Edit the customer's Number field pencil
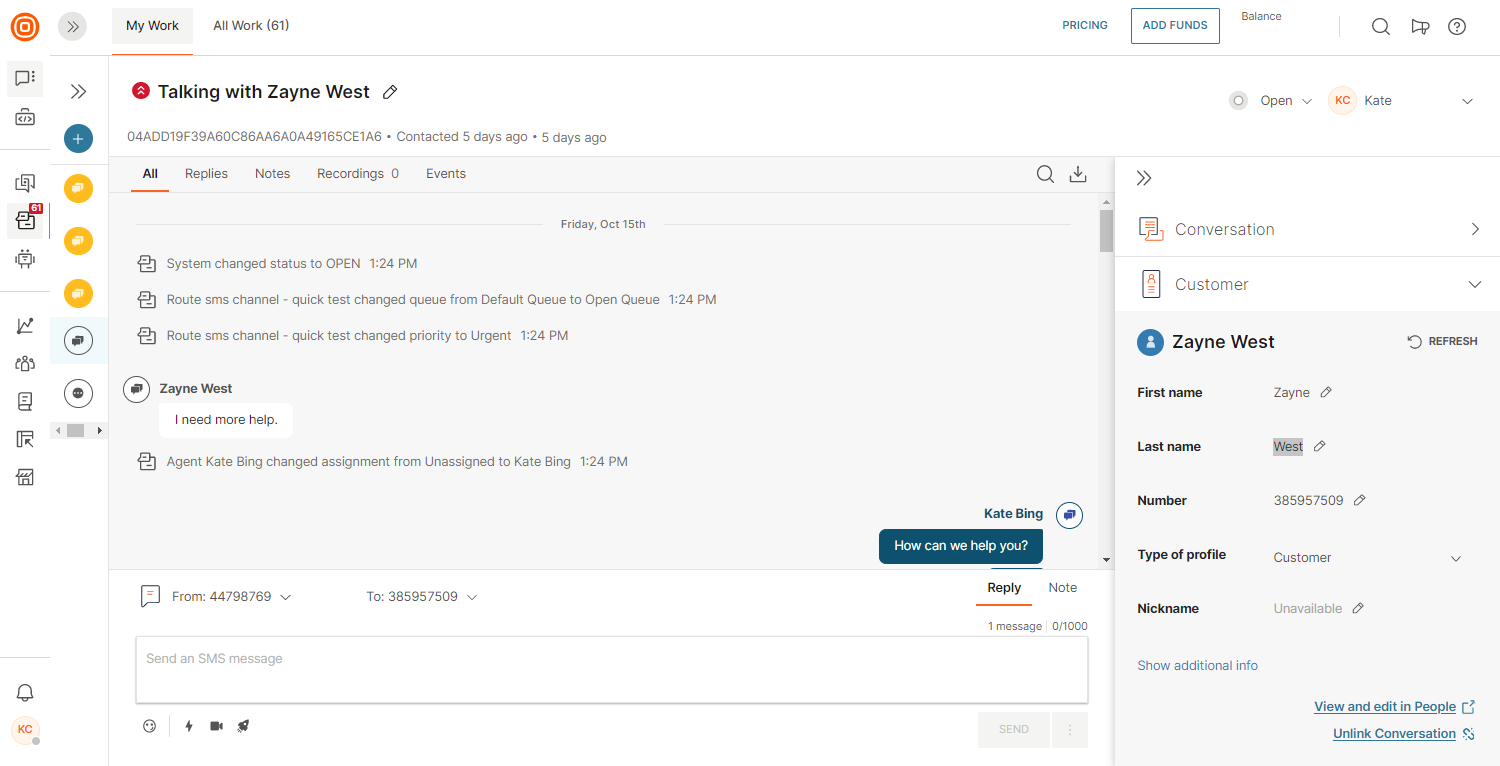Viewport: 1500px width, 766px height. pyautogui.click(x=1359, y=500)
